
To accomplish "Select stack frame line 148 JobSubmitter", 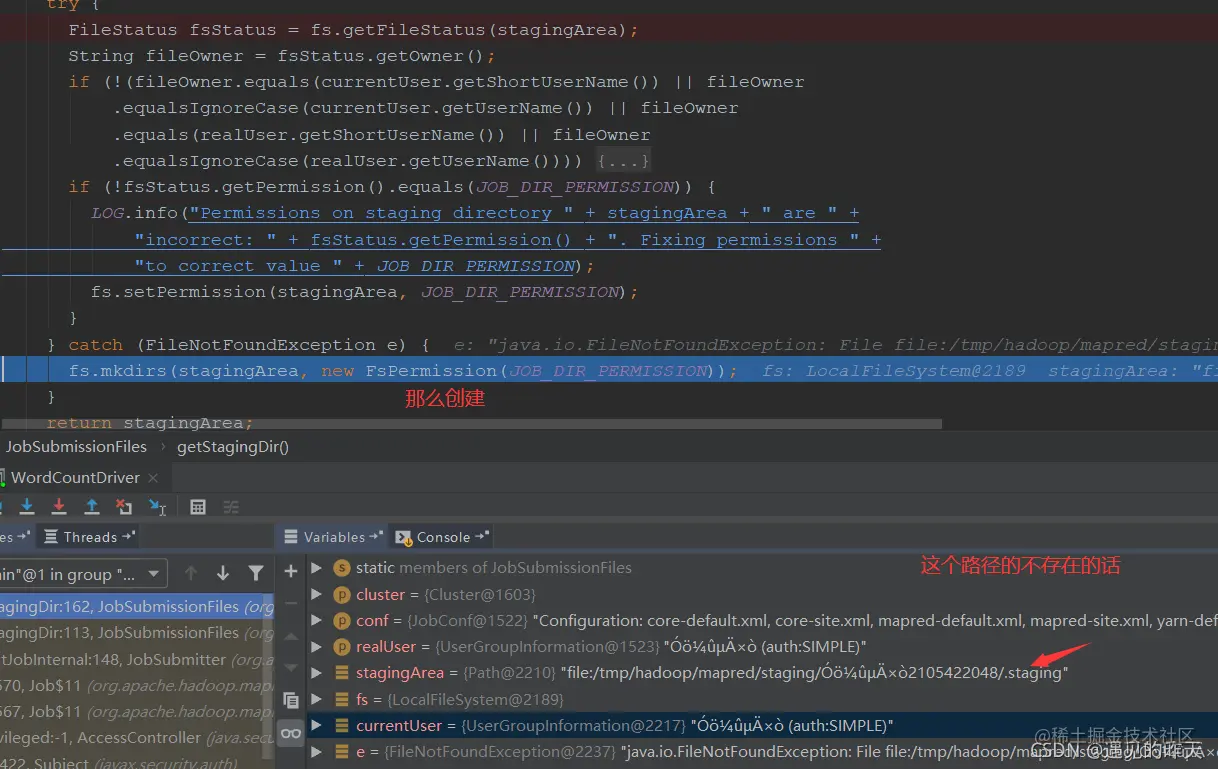I will 136,659.
